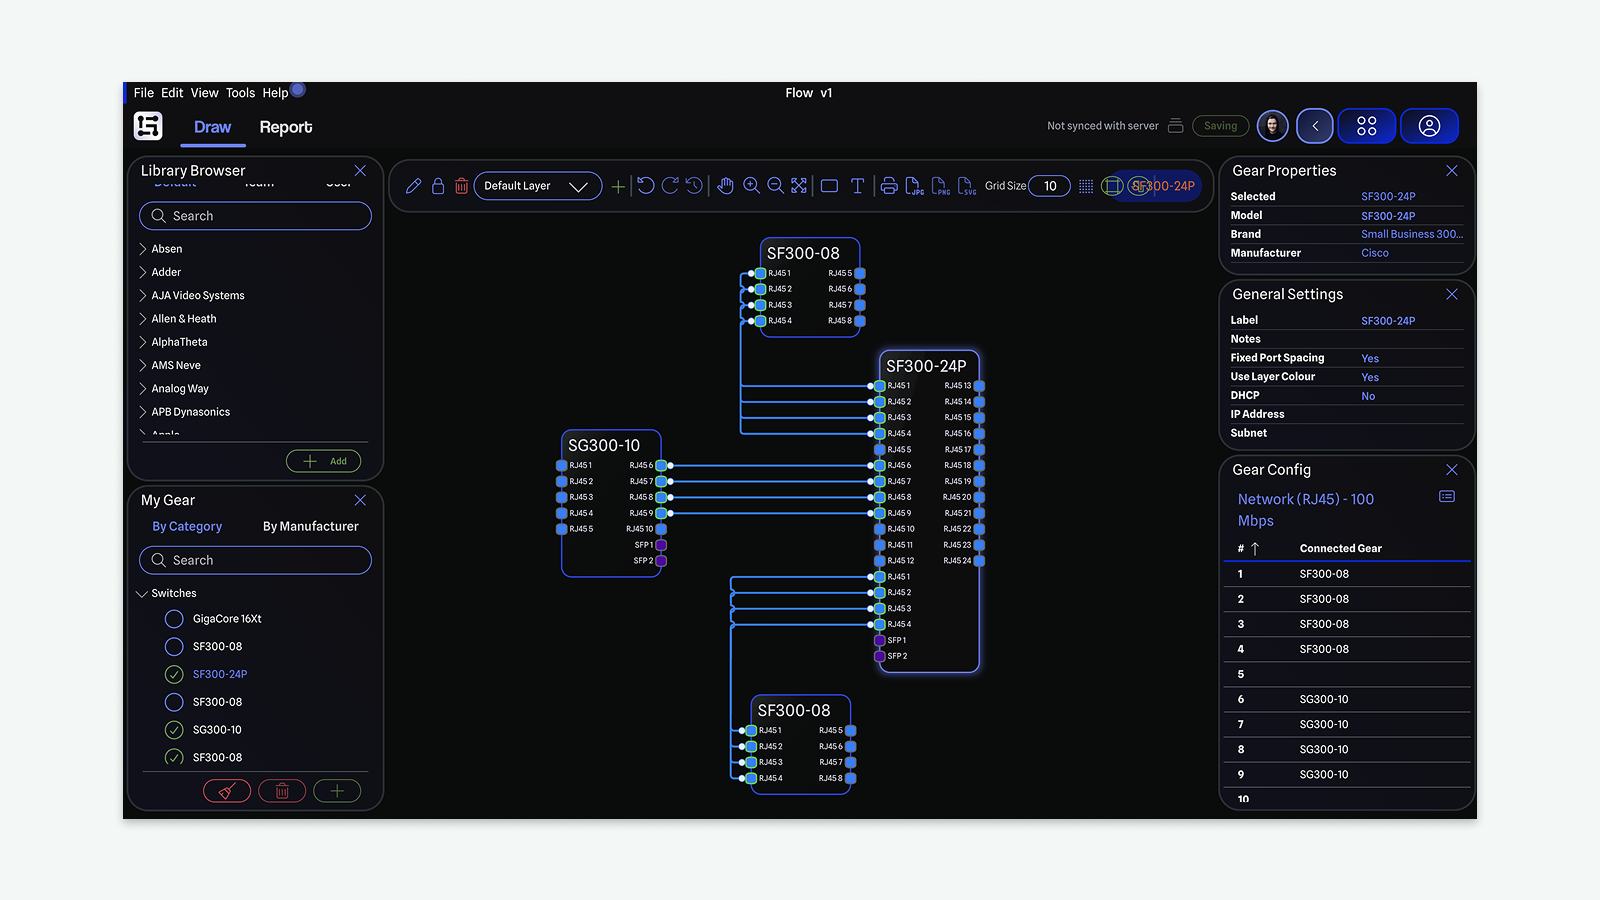
Task: Delete gear with My Gear trash button
Action: (x=282, y=791)
